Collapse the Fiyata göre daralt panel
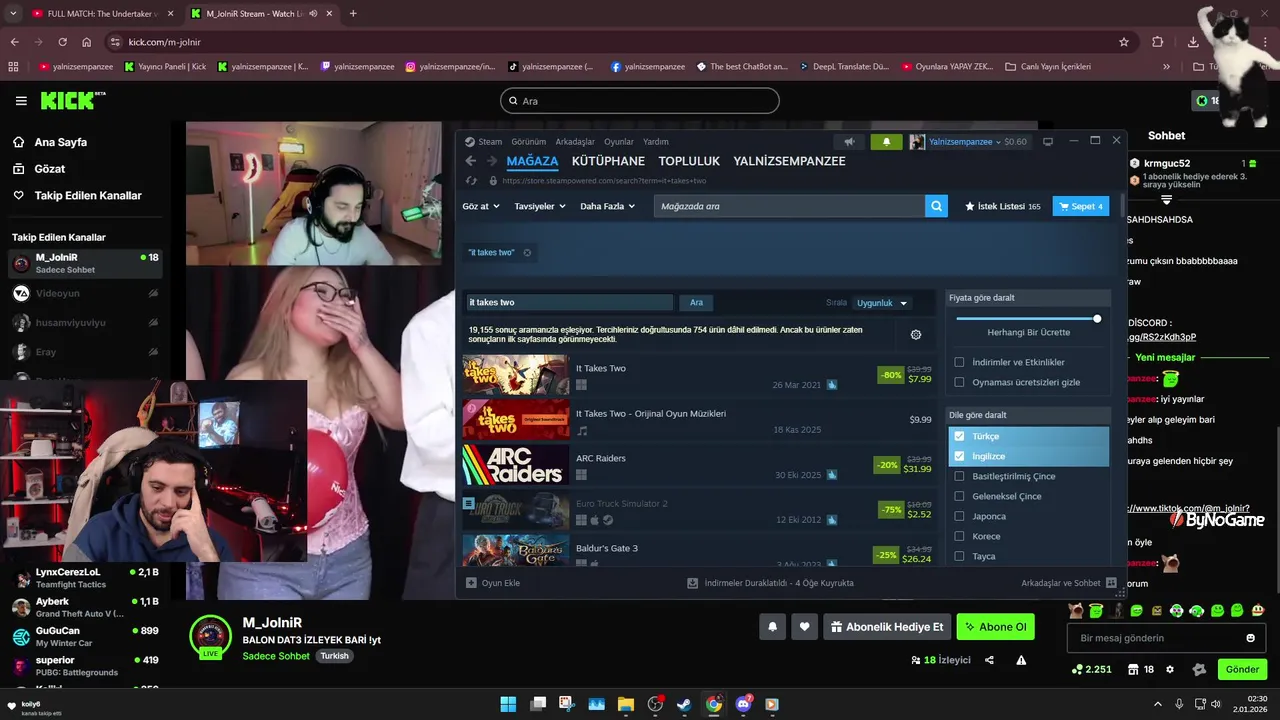Screen dimensions: 1280x720 (1028, 298)
